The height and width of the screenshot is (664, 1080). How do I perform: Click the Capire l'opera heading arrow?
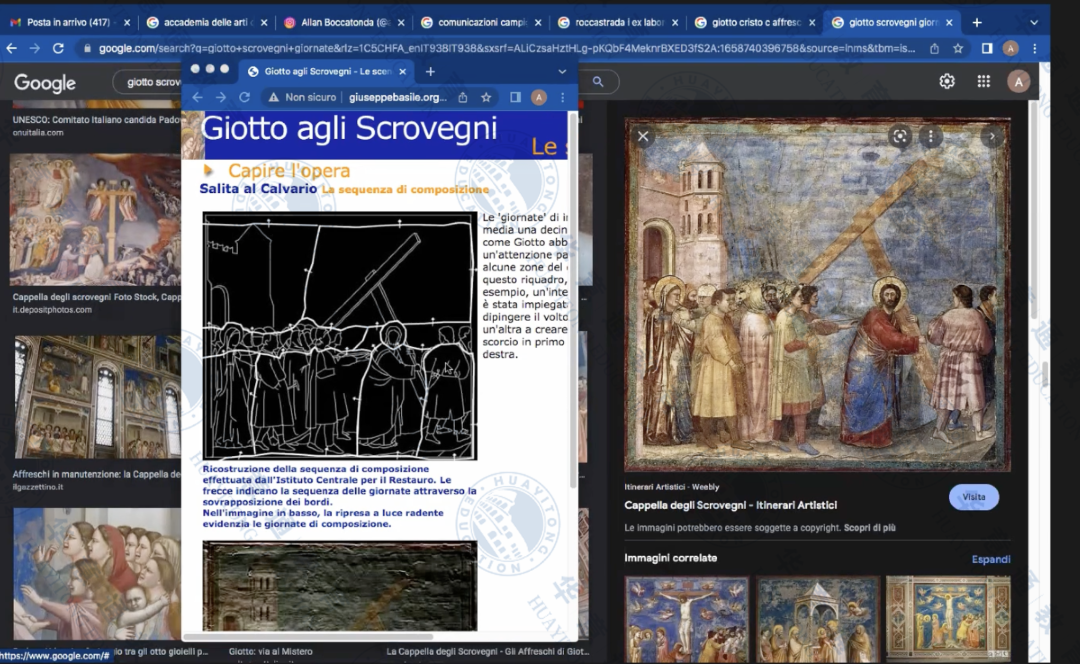point(209,170)
